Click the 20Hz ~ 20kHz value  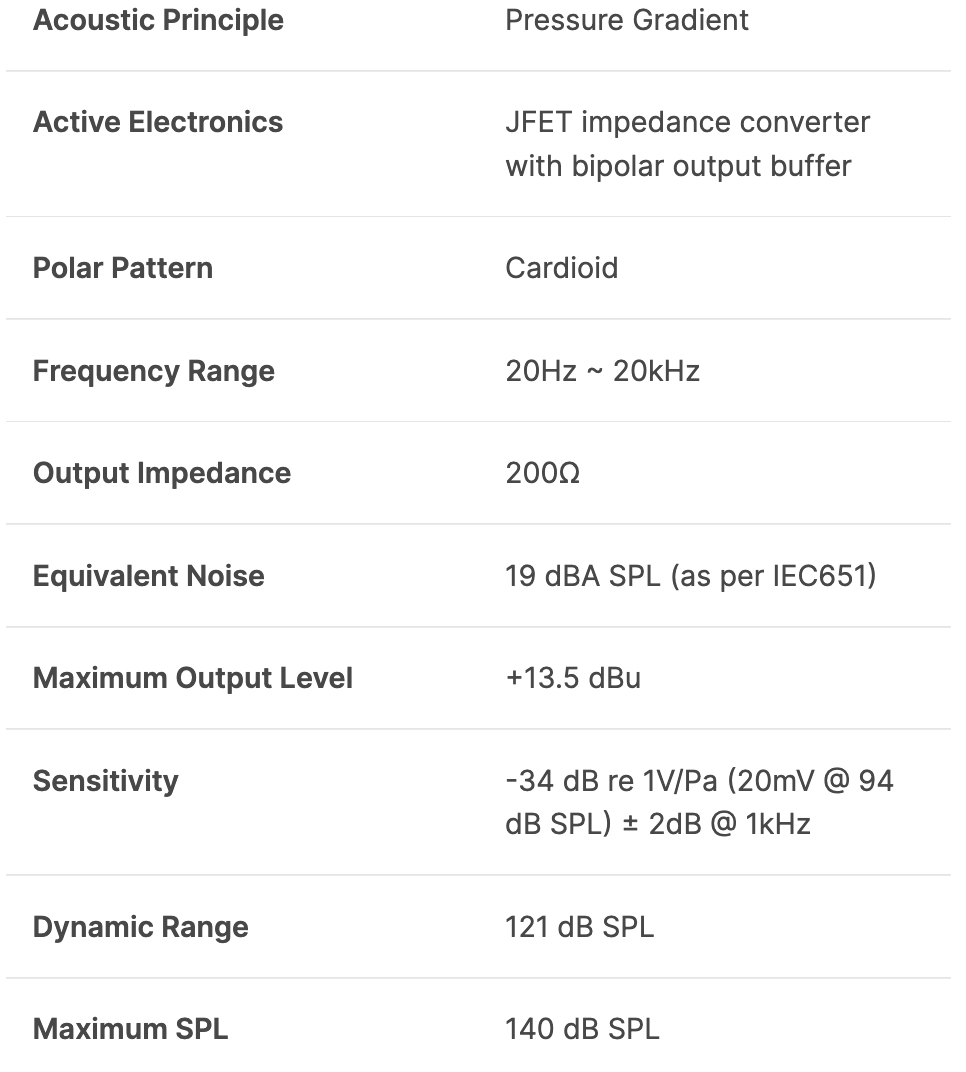pos(602,371)
